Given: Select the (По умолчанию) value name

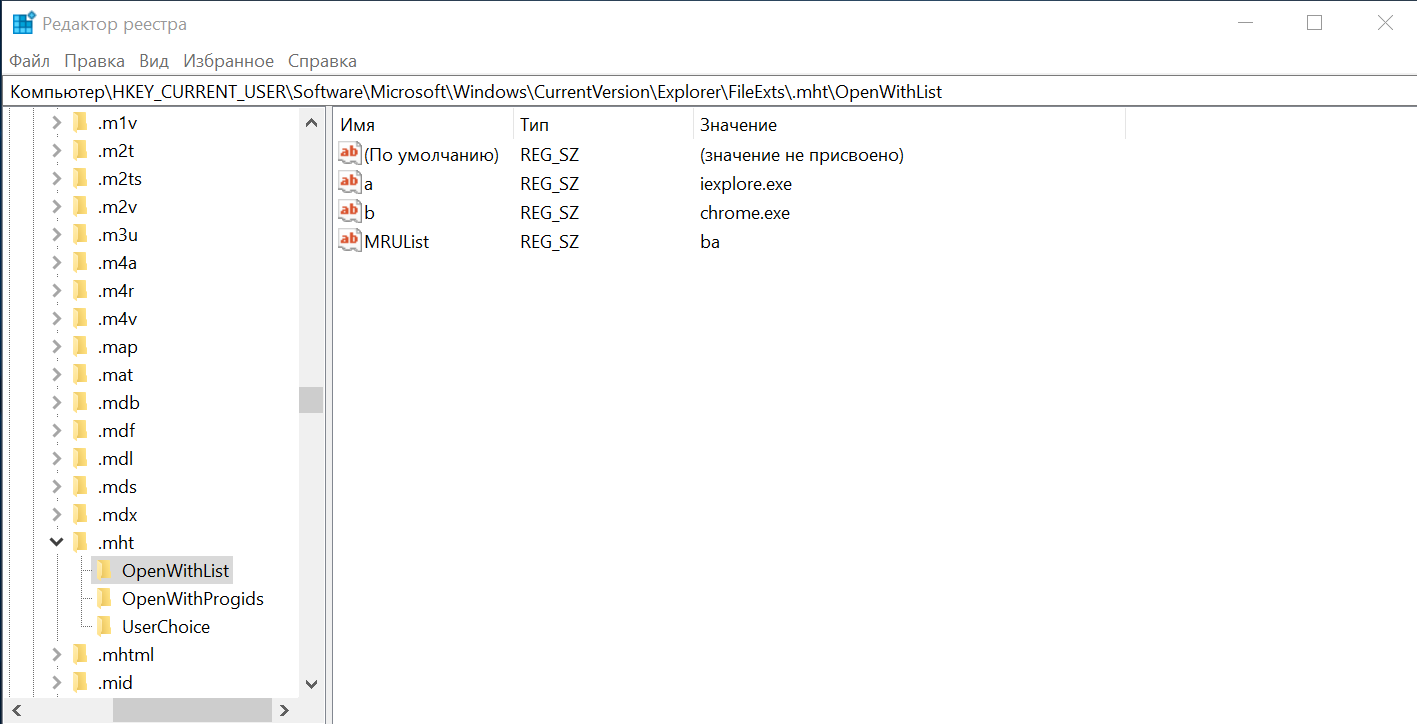Looking at the screenshot, I should point(431,155).
